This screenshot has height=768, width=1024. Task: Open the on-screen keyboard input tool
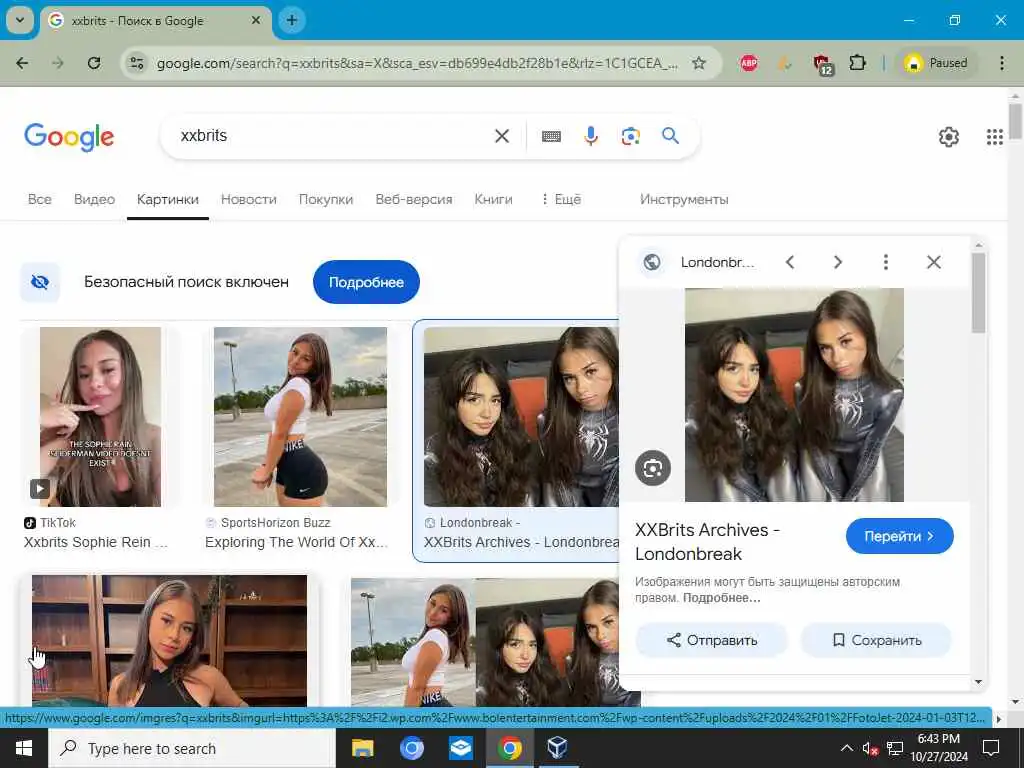551,136
